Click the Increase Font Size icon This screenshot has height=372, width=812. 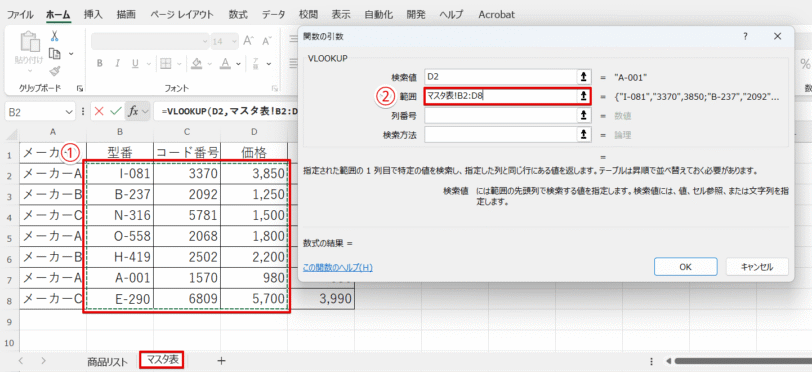249,41
